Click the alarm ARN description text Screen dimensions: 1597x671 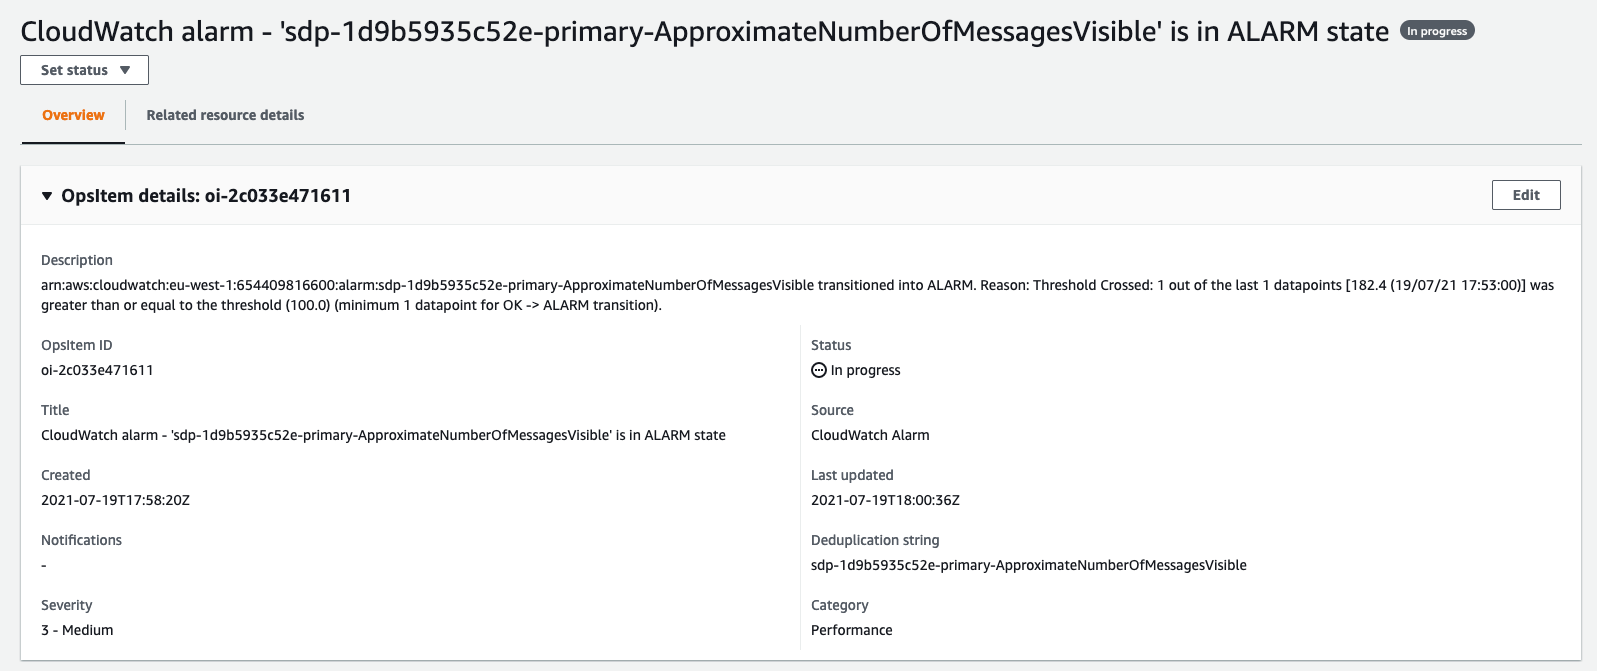[x=798, y=295]
